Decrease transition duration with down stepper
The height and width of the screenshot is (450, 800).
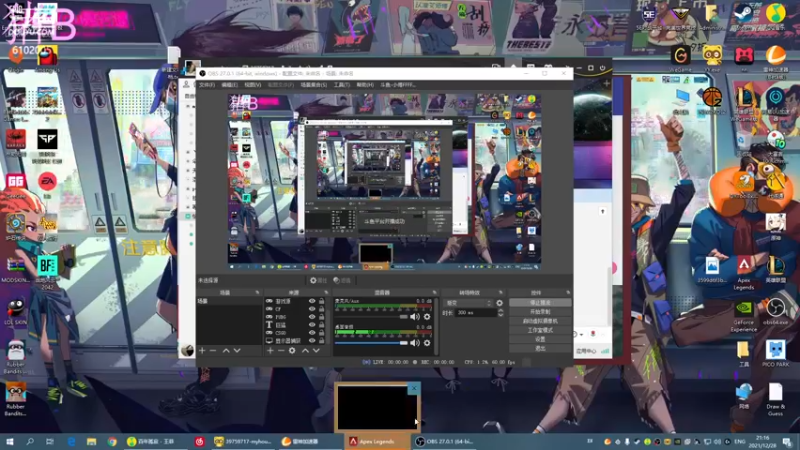(x=500, y=315)
